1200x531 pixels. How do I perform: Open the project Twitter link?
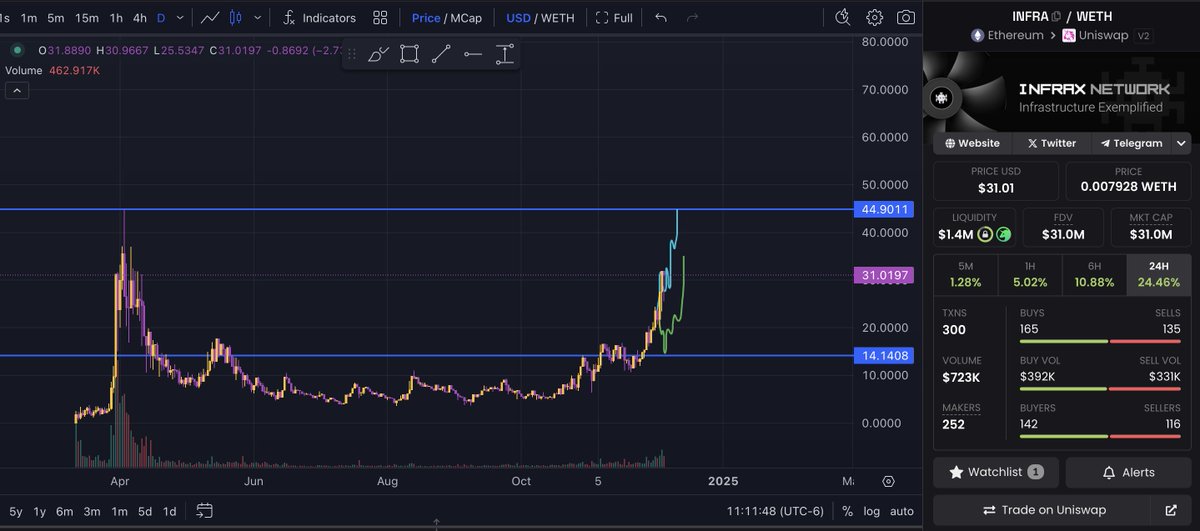[1051, 143]
